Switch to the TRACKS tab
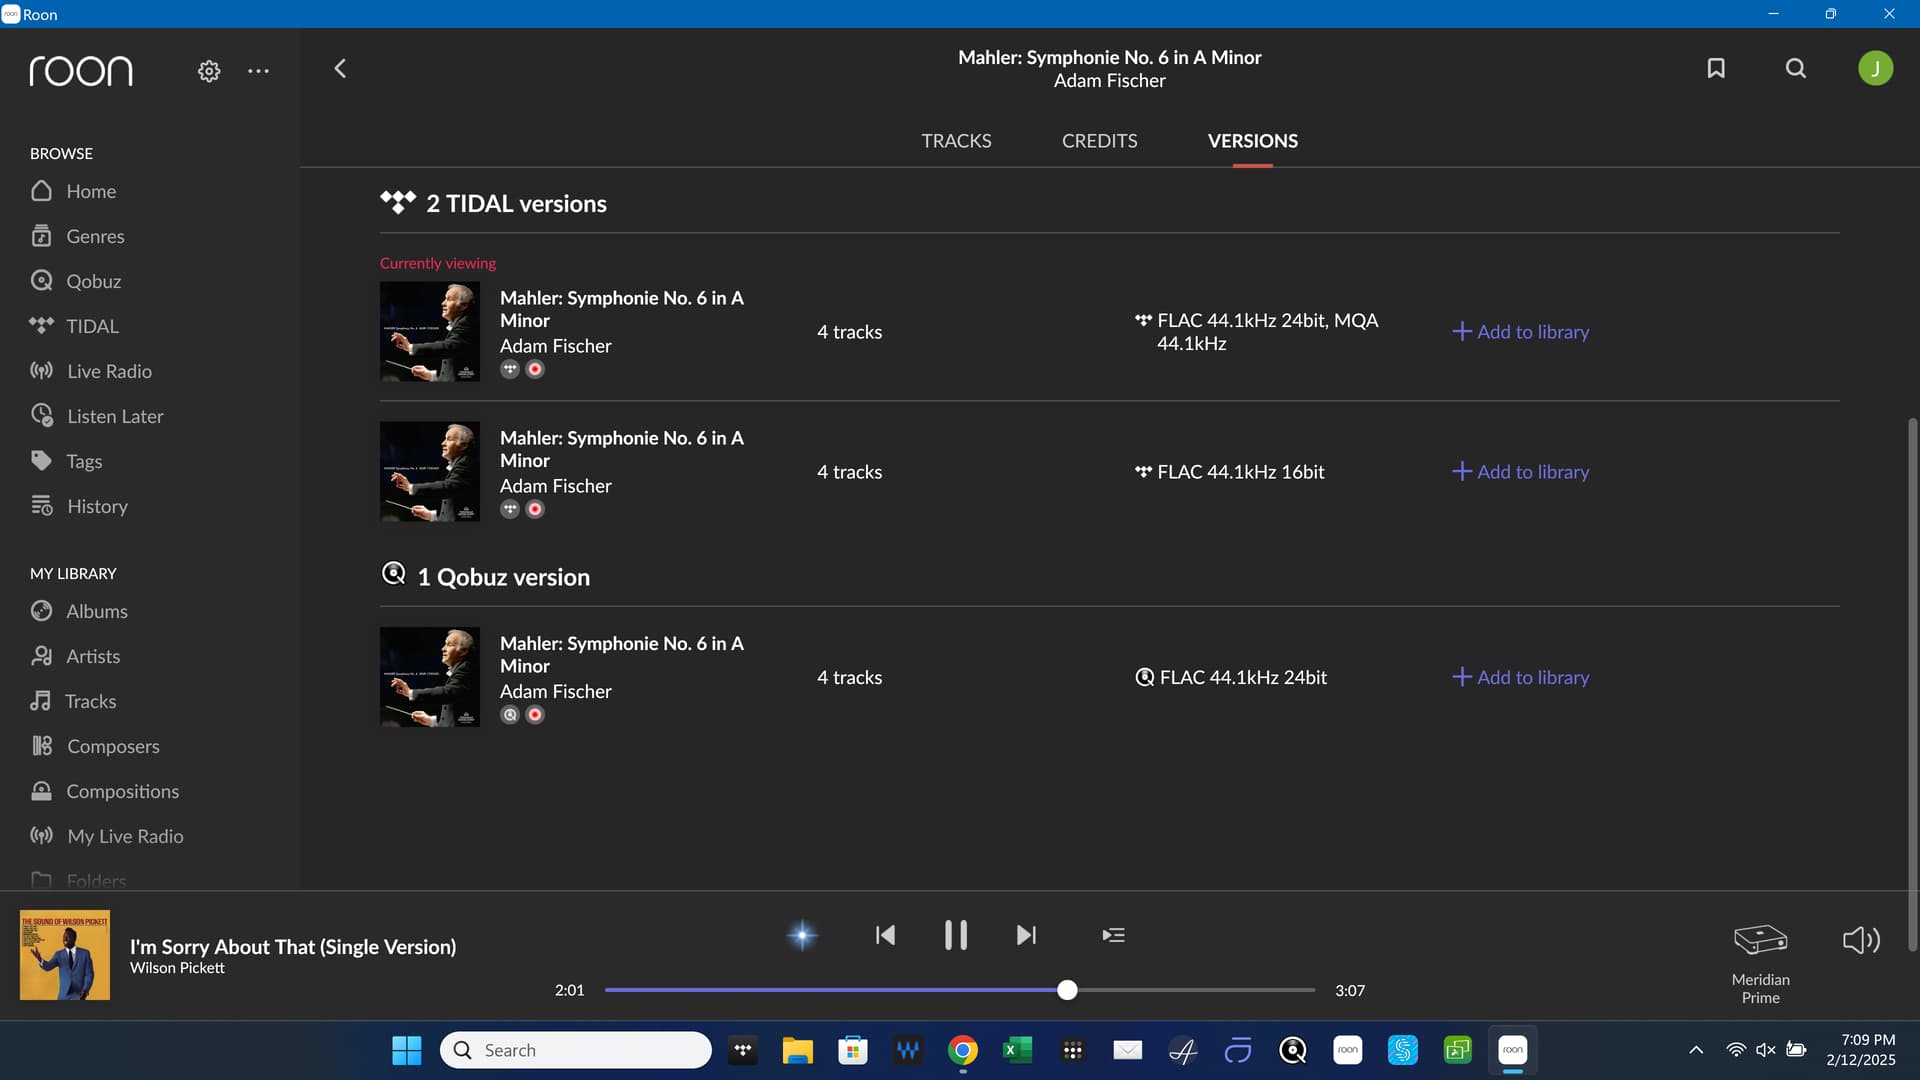 (956, 141)
